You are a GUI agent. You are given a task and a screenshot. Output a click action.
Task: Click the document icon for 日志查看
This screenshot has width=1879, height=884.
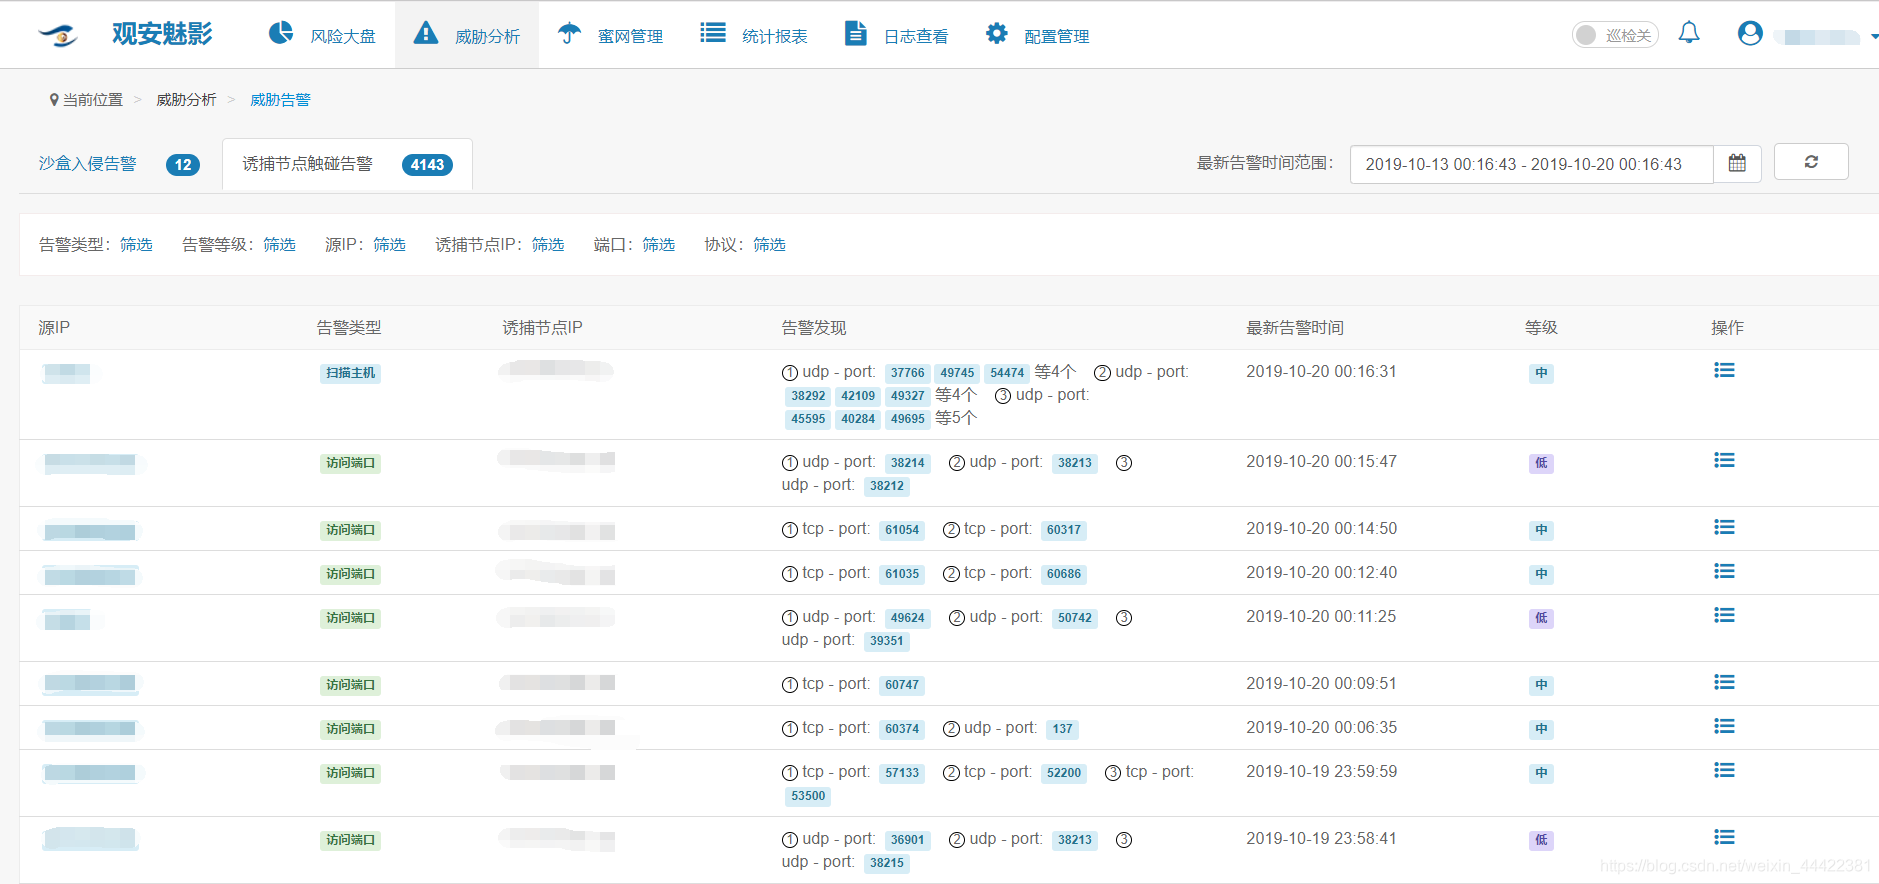(856, 33)
